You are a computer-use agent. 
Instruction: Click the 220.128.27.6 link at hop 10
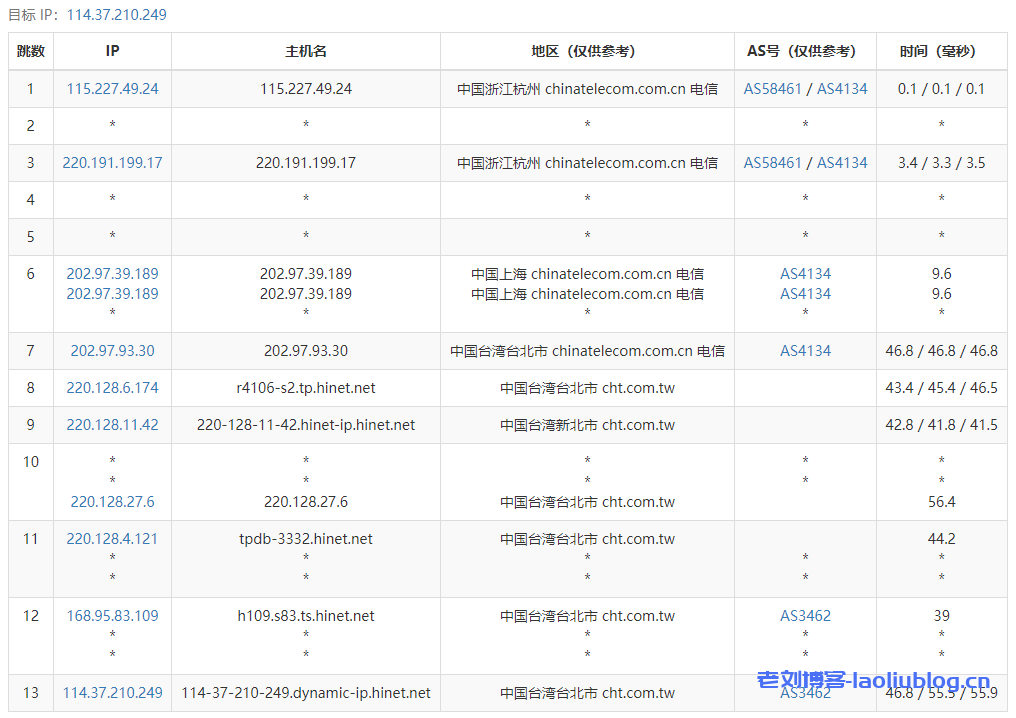tap(112, 502)
